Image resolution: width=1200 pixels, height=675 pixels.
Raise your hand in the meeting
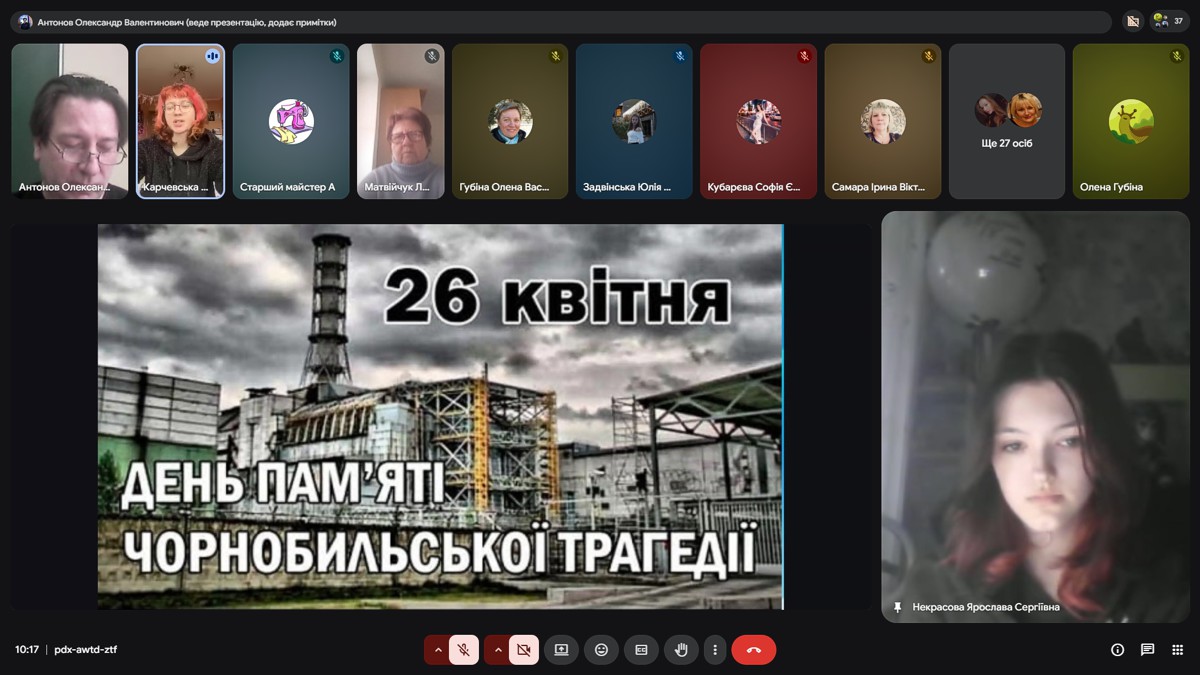pyautogui.click(x=681, y=650)
